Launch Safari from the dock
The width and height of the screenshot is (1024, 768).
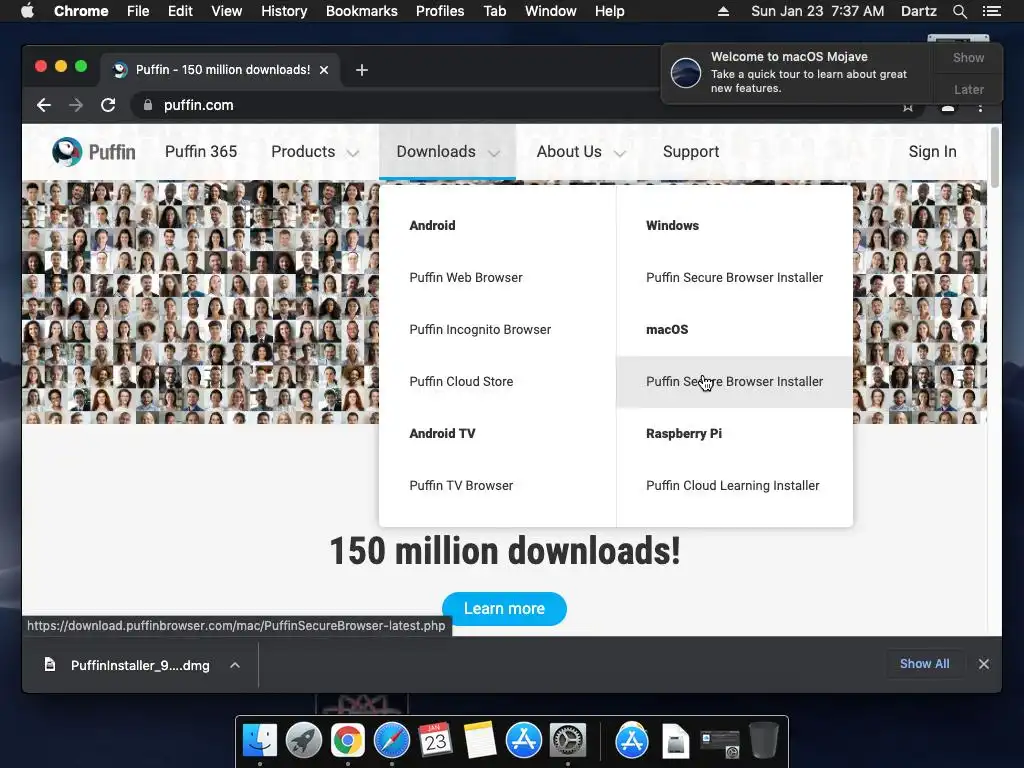(x=392, y=741)
